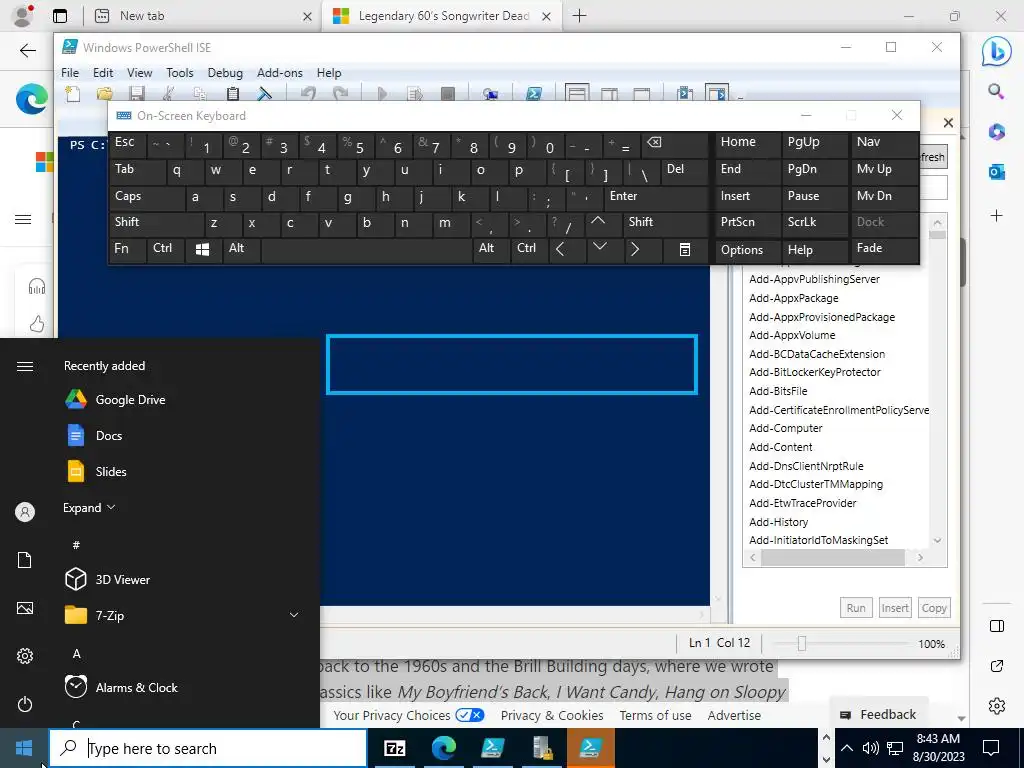Toggle ScrLk key on On-Screen Keyboard
The width and height of the screenshot is (1024, 768).
click(x=814, y=223)
